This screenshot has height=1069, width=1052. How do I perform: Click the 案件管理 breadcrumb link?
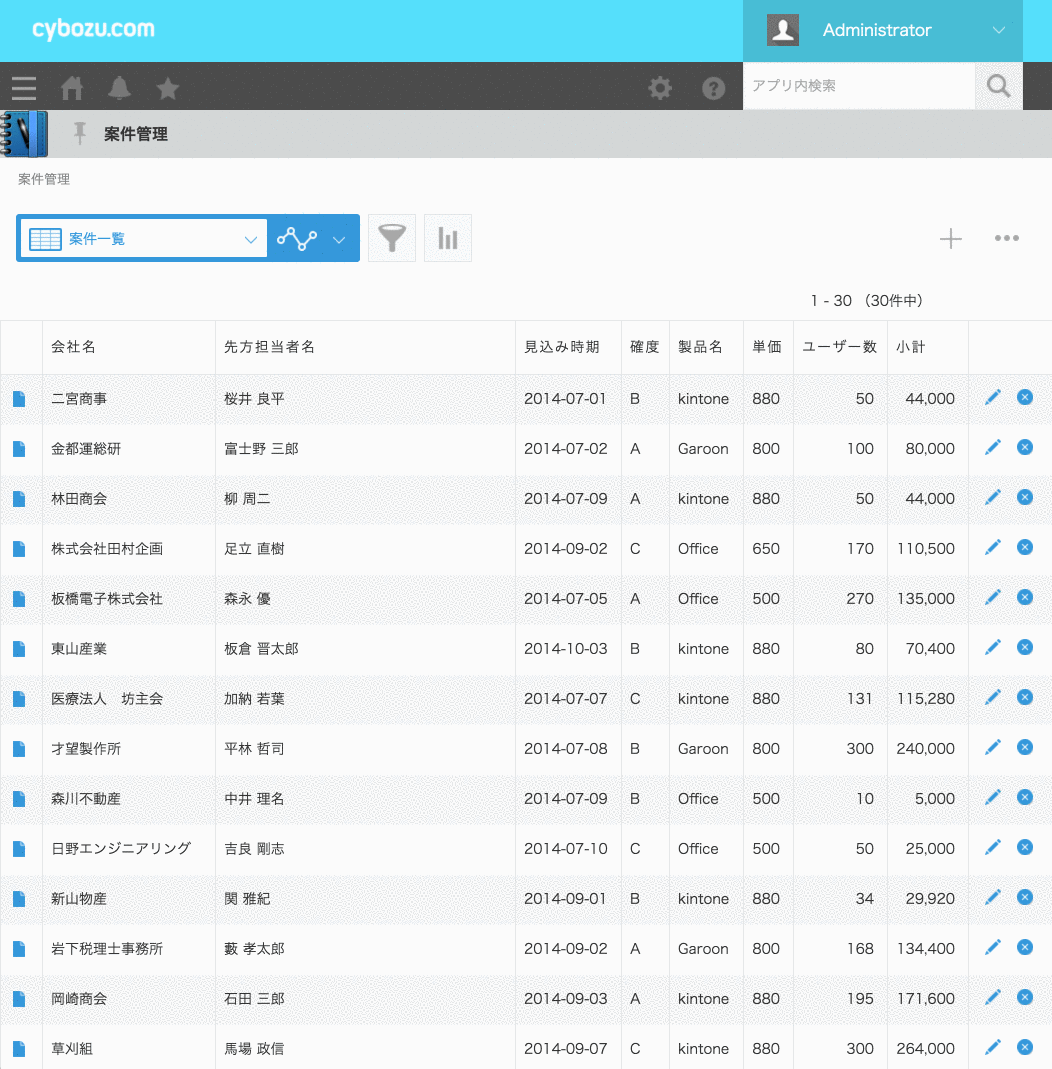[x=44, y=180]
